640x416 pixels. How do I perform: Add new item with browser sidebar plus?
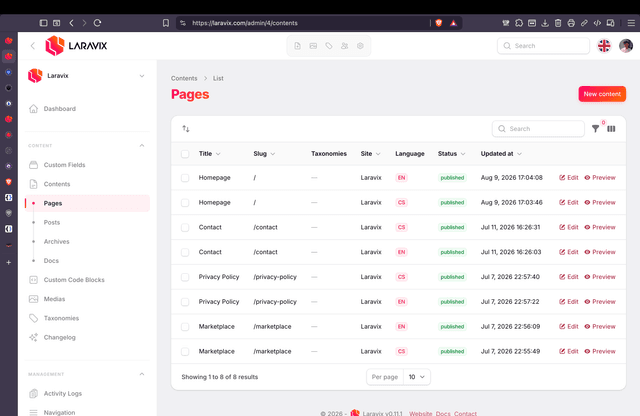[x=9, y=263]
